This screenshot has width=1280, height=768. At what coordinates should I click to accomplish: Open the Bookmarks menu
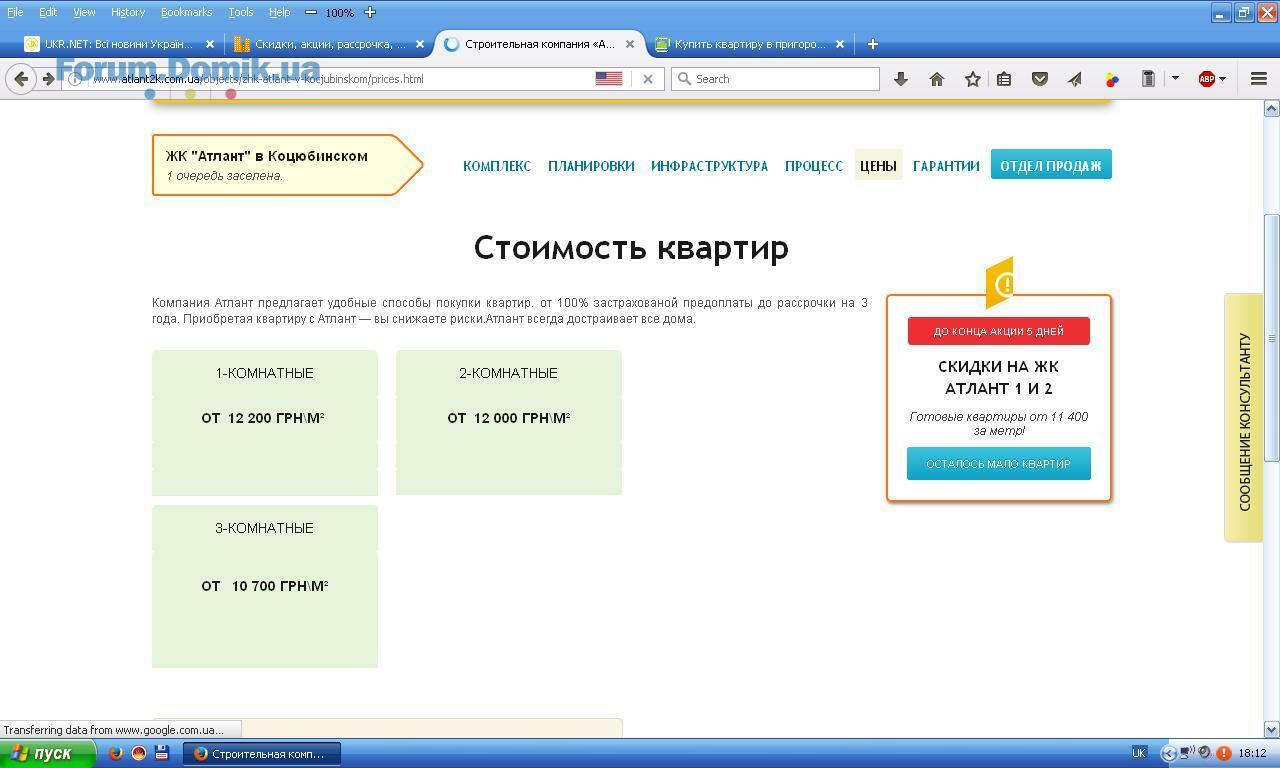[x=187, y=12]
